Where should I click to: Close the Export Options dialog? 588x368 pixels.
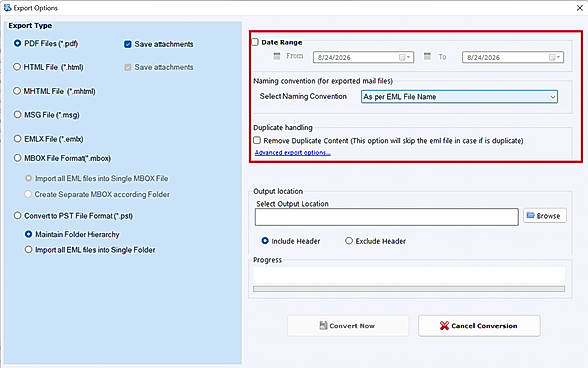tap(579, 8)
